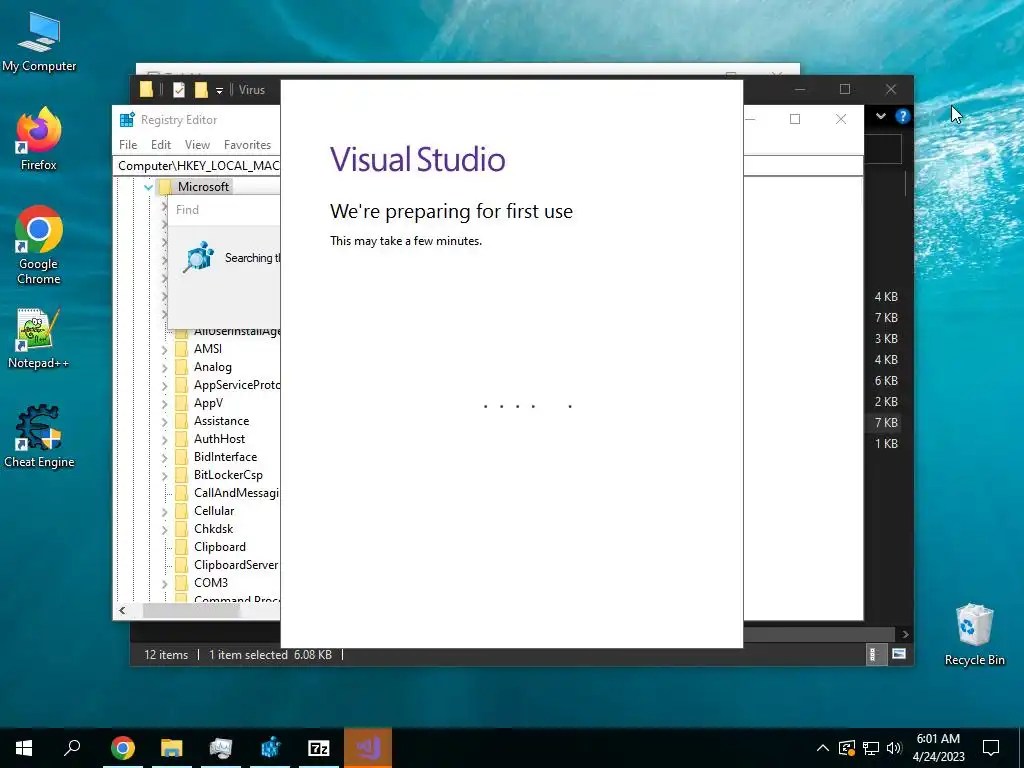Image resolution: width=1024 pixels, height=768 pixels.
Task: Expand the Assistance registry key
Action: pyautogui.click(x=164, y=422)
